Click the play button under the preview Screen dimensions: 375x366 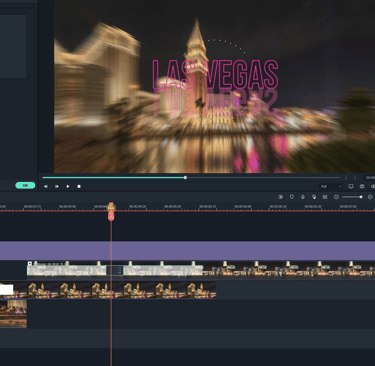[68, 186]
